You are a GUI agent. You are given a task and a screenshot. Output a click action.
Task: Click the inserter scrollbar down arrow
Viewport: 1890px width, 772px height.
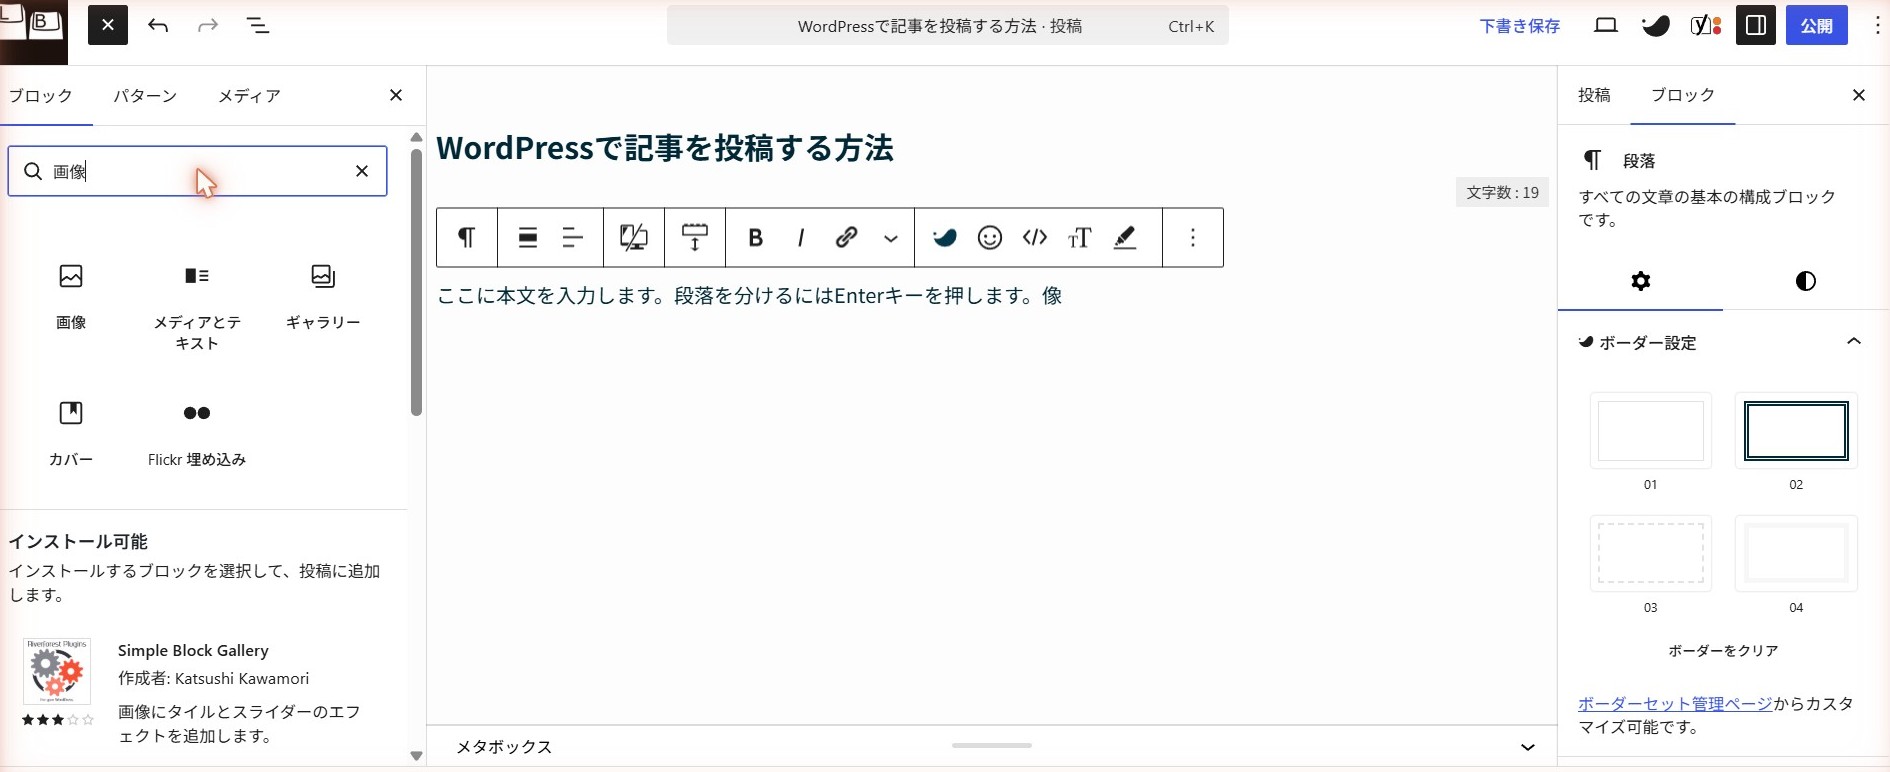417,756
